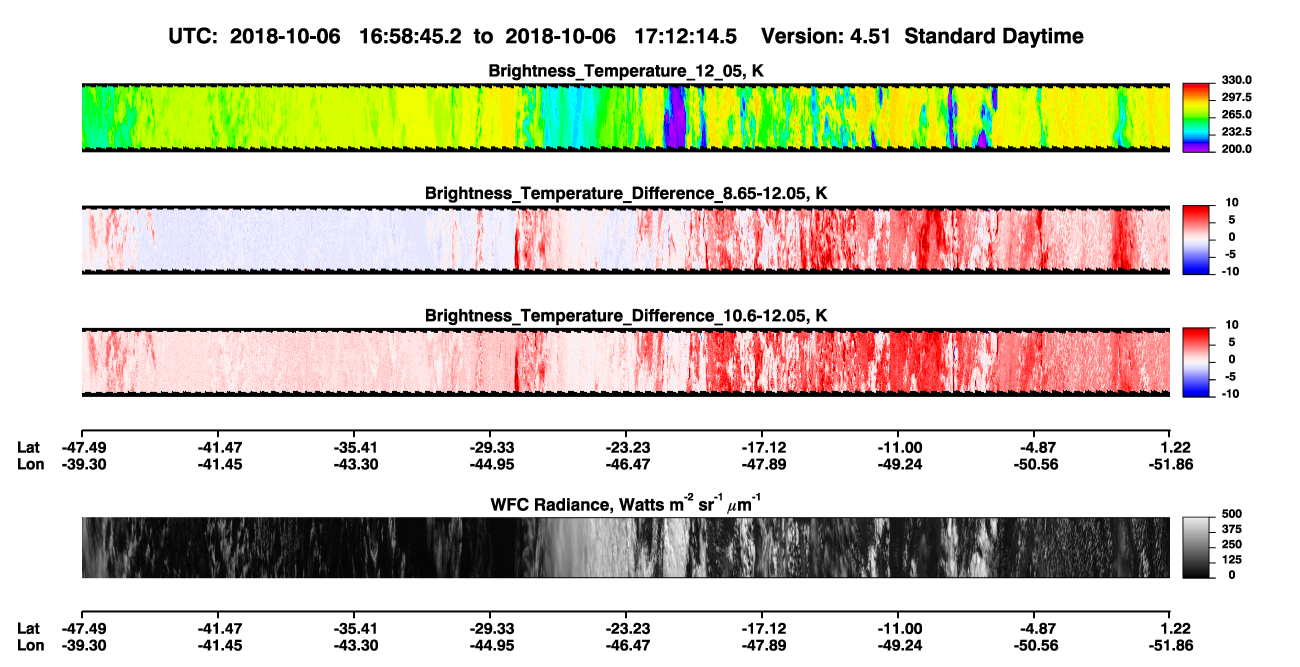
Task: Click 'Lat' label on the bottom axis under WFC strip
Action: tap(29, 628)
